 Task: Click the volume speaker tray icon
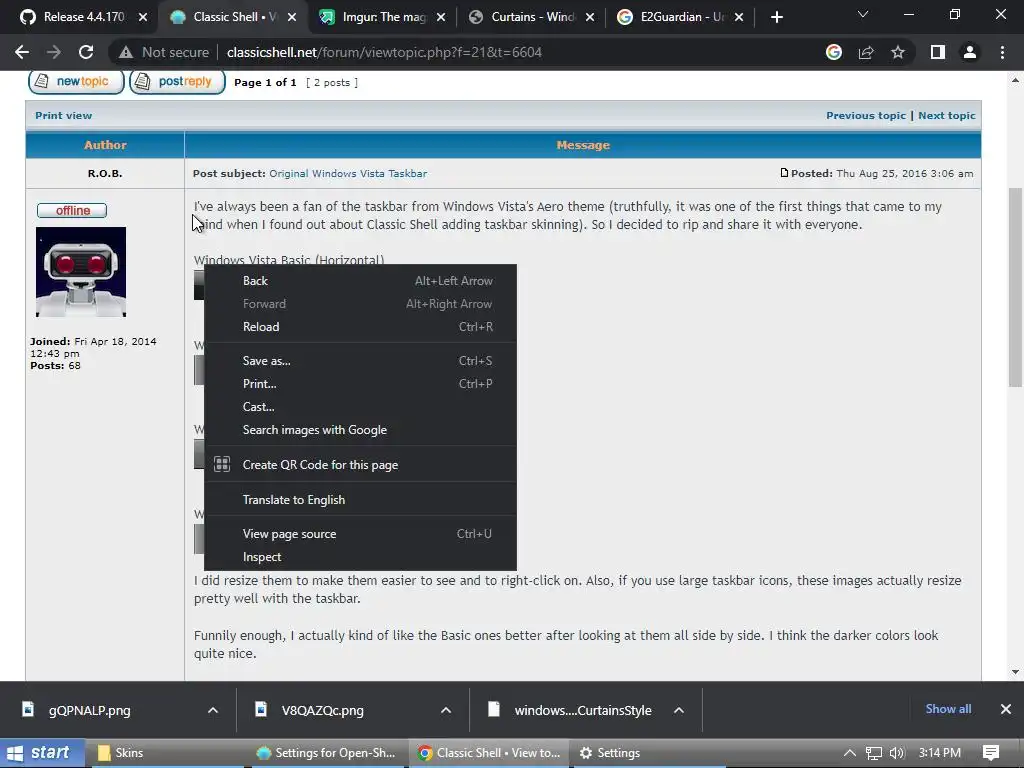click(x=897, y=753)
